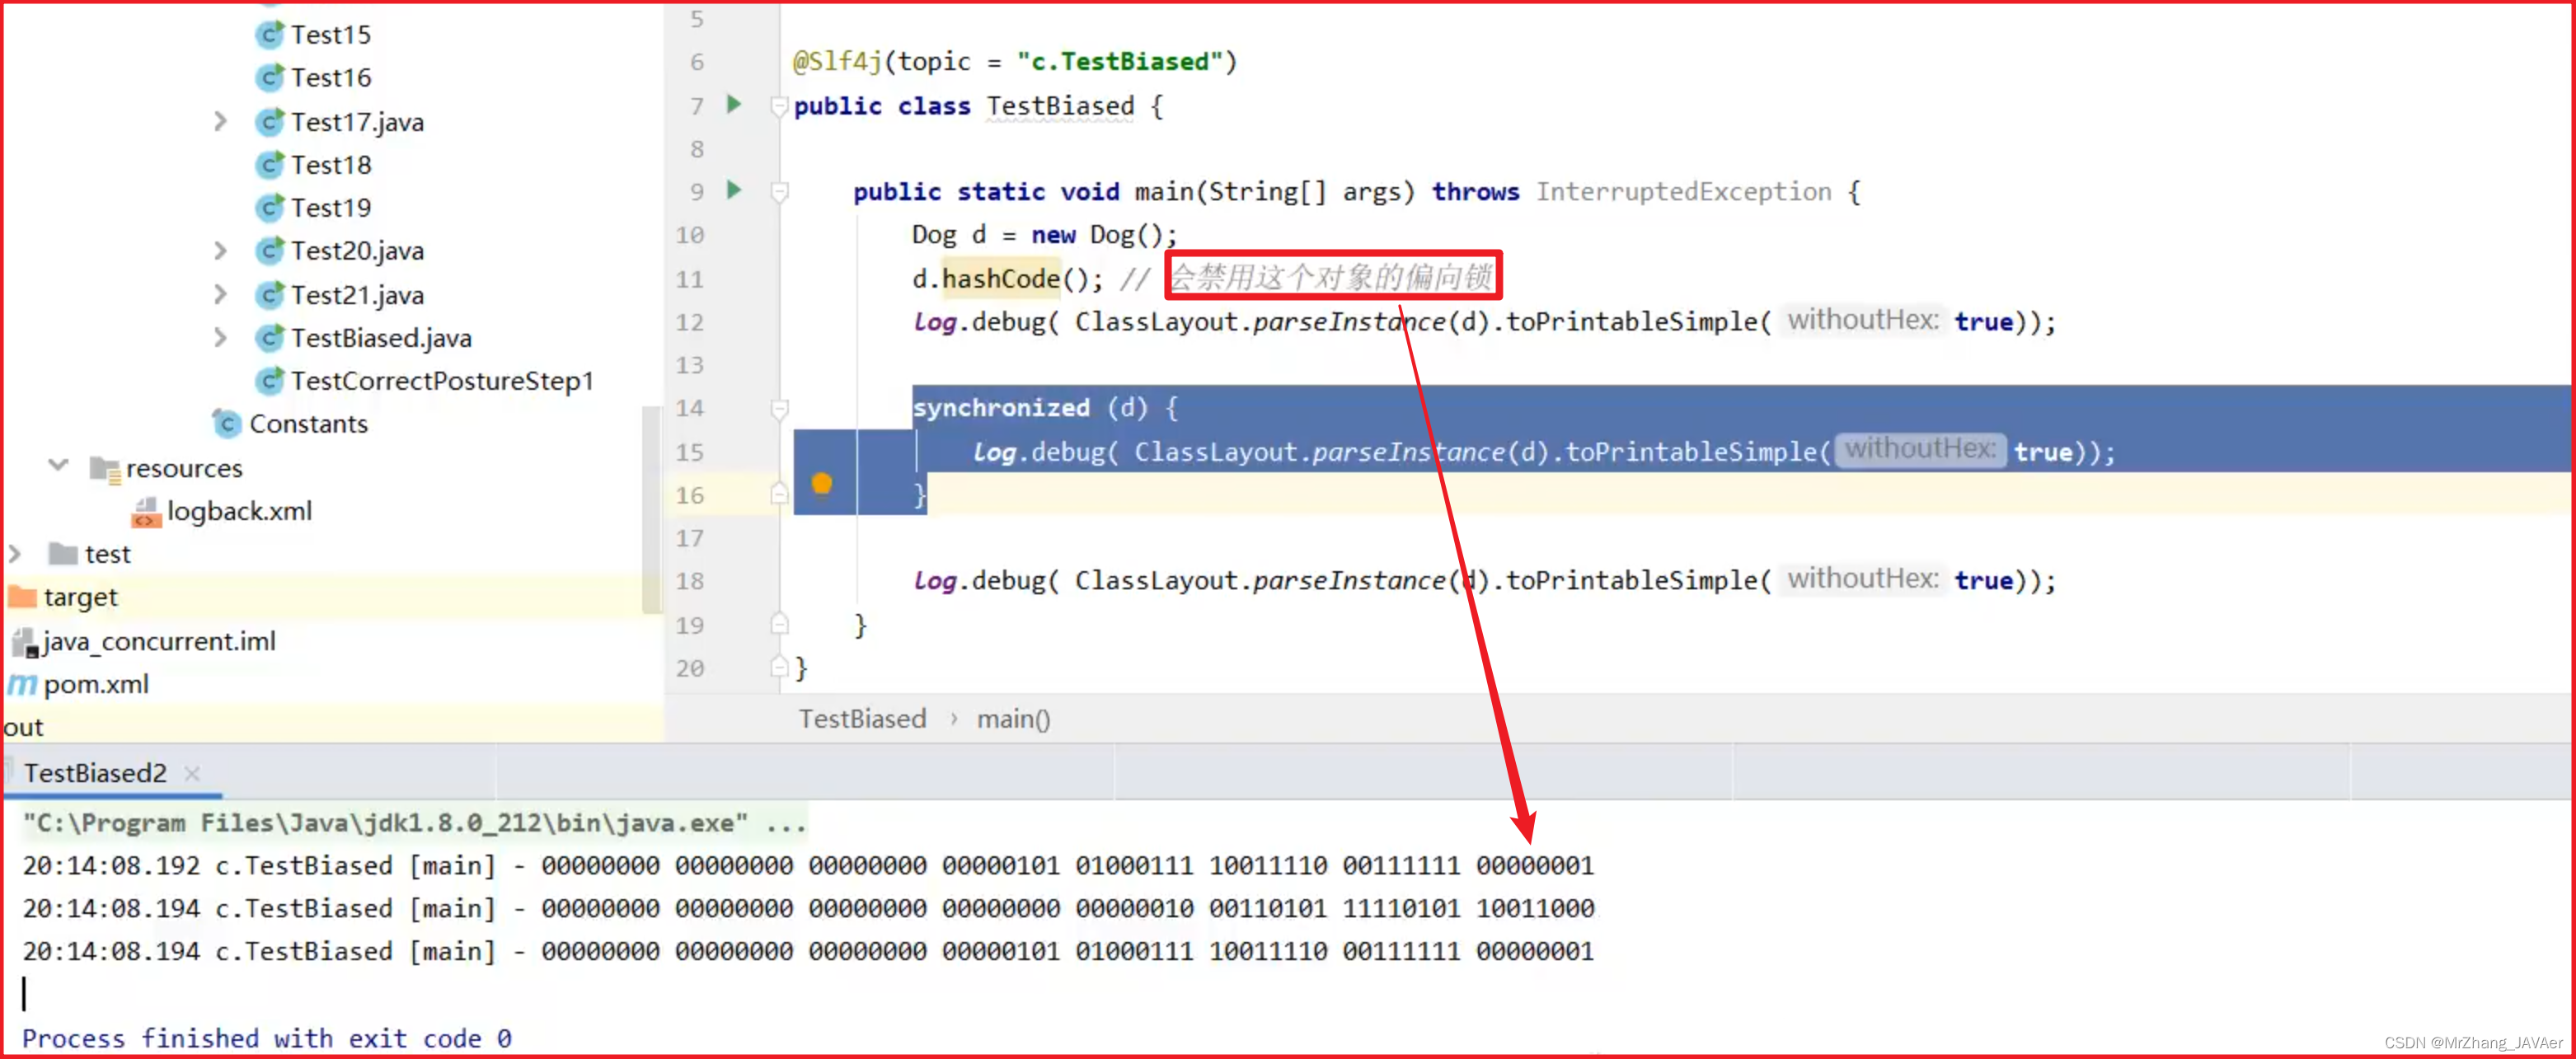This screenshot has height=1059, width=2576.
Task: Click line number 12 in gutter
Action: pyautogui.click(x=690, y=323)
